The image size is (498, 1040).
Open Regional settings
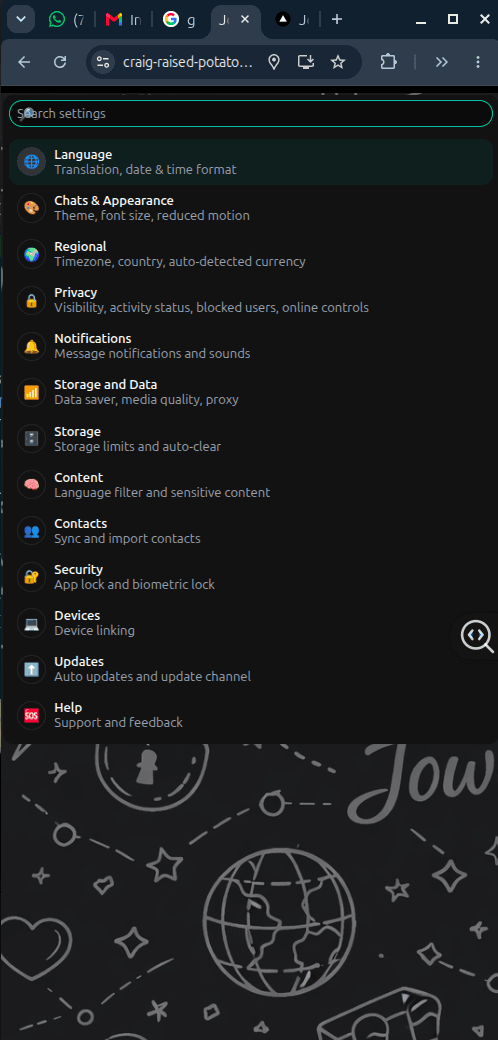coord(251,254)
